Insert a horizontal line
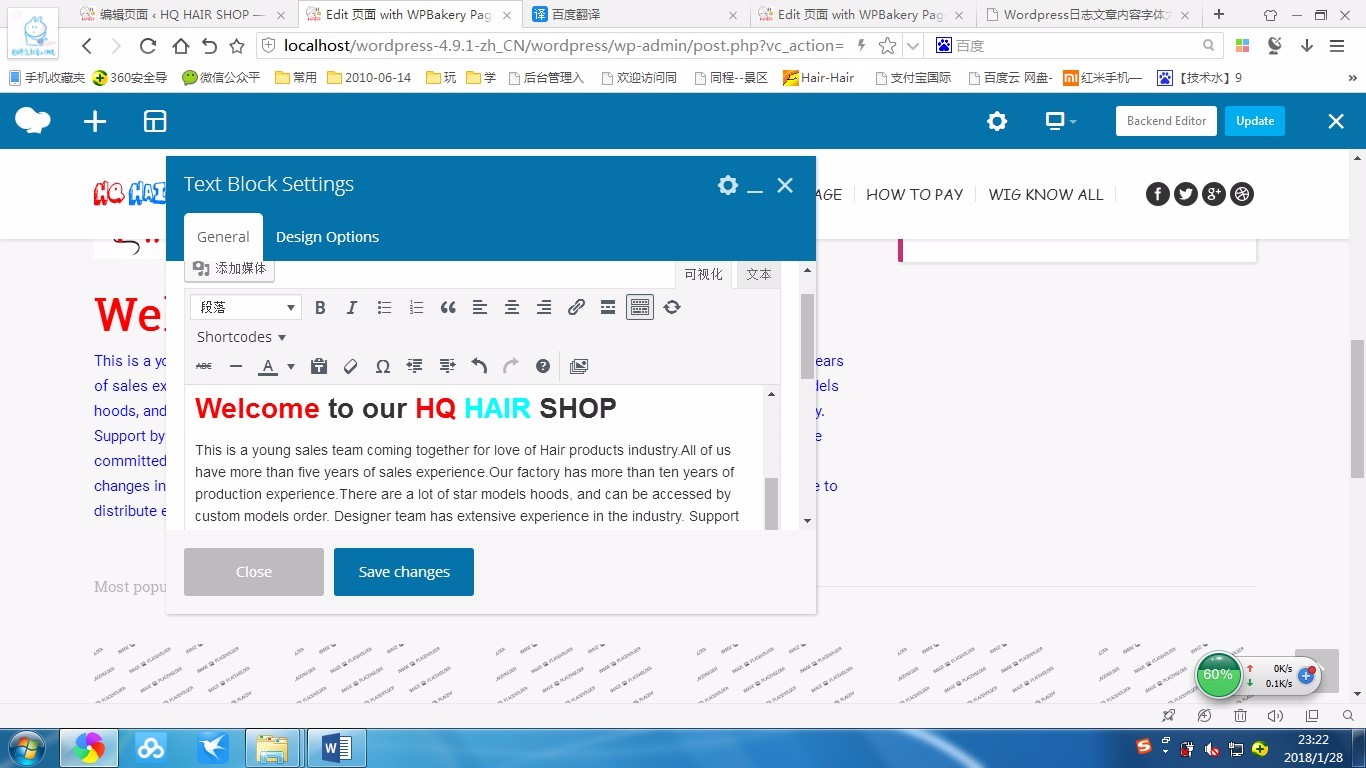The image size is (1366, 768). (x=236, y=367)
